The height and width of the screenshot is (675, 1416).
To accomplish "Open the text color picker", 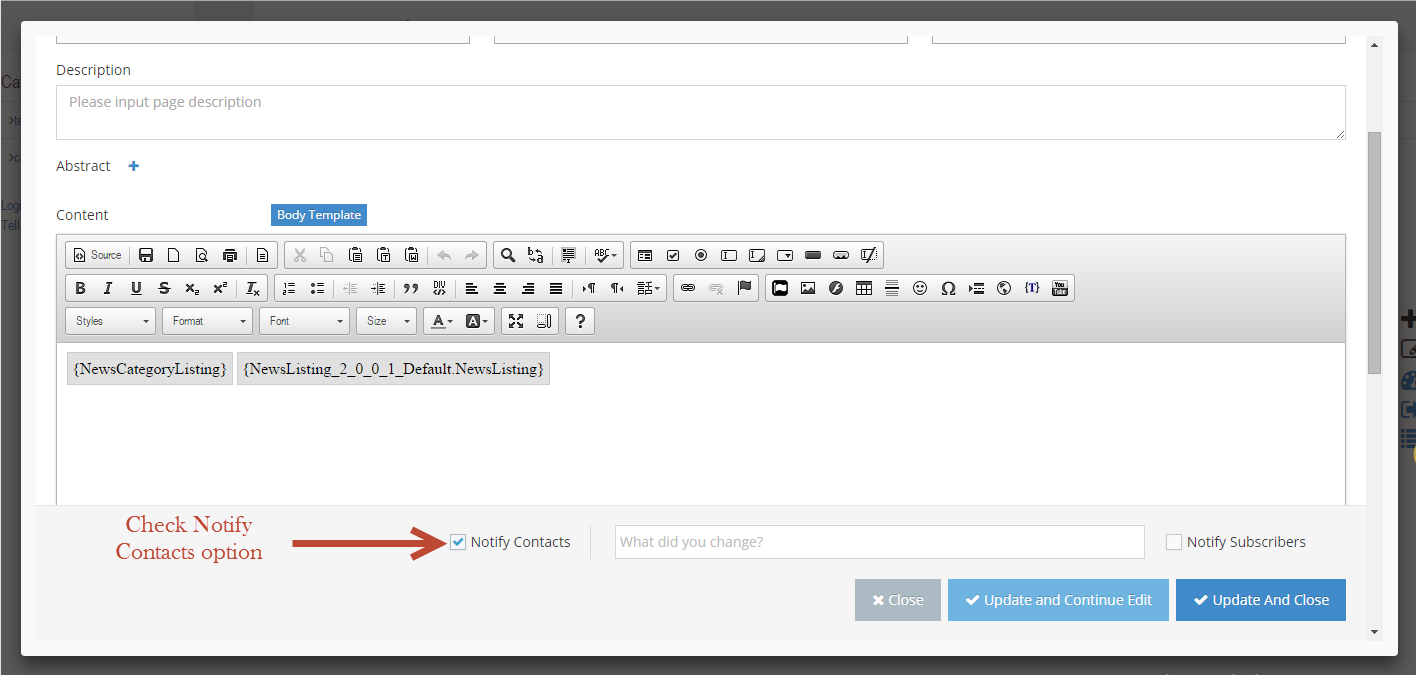I will [x=441, y=321].
